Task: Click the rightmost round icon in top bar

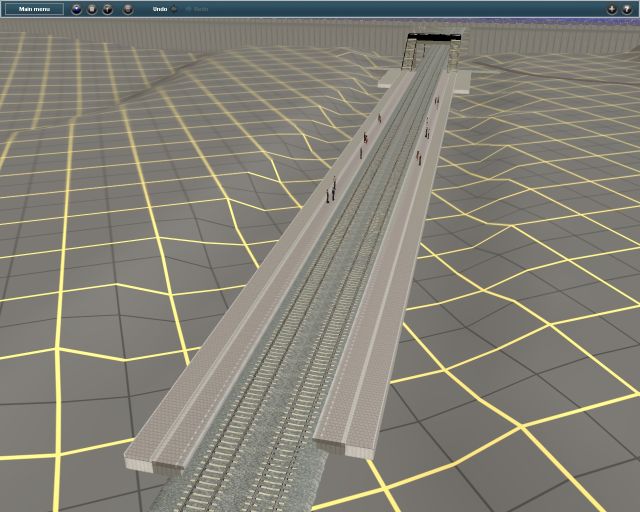Action: click(627, 9)
